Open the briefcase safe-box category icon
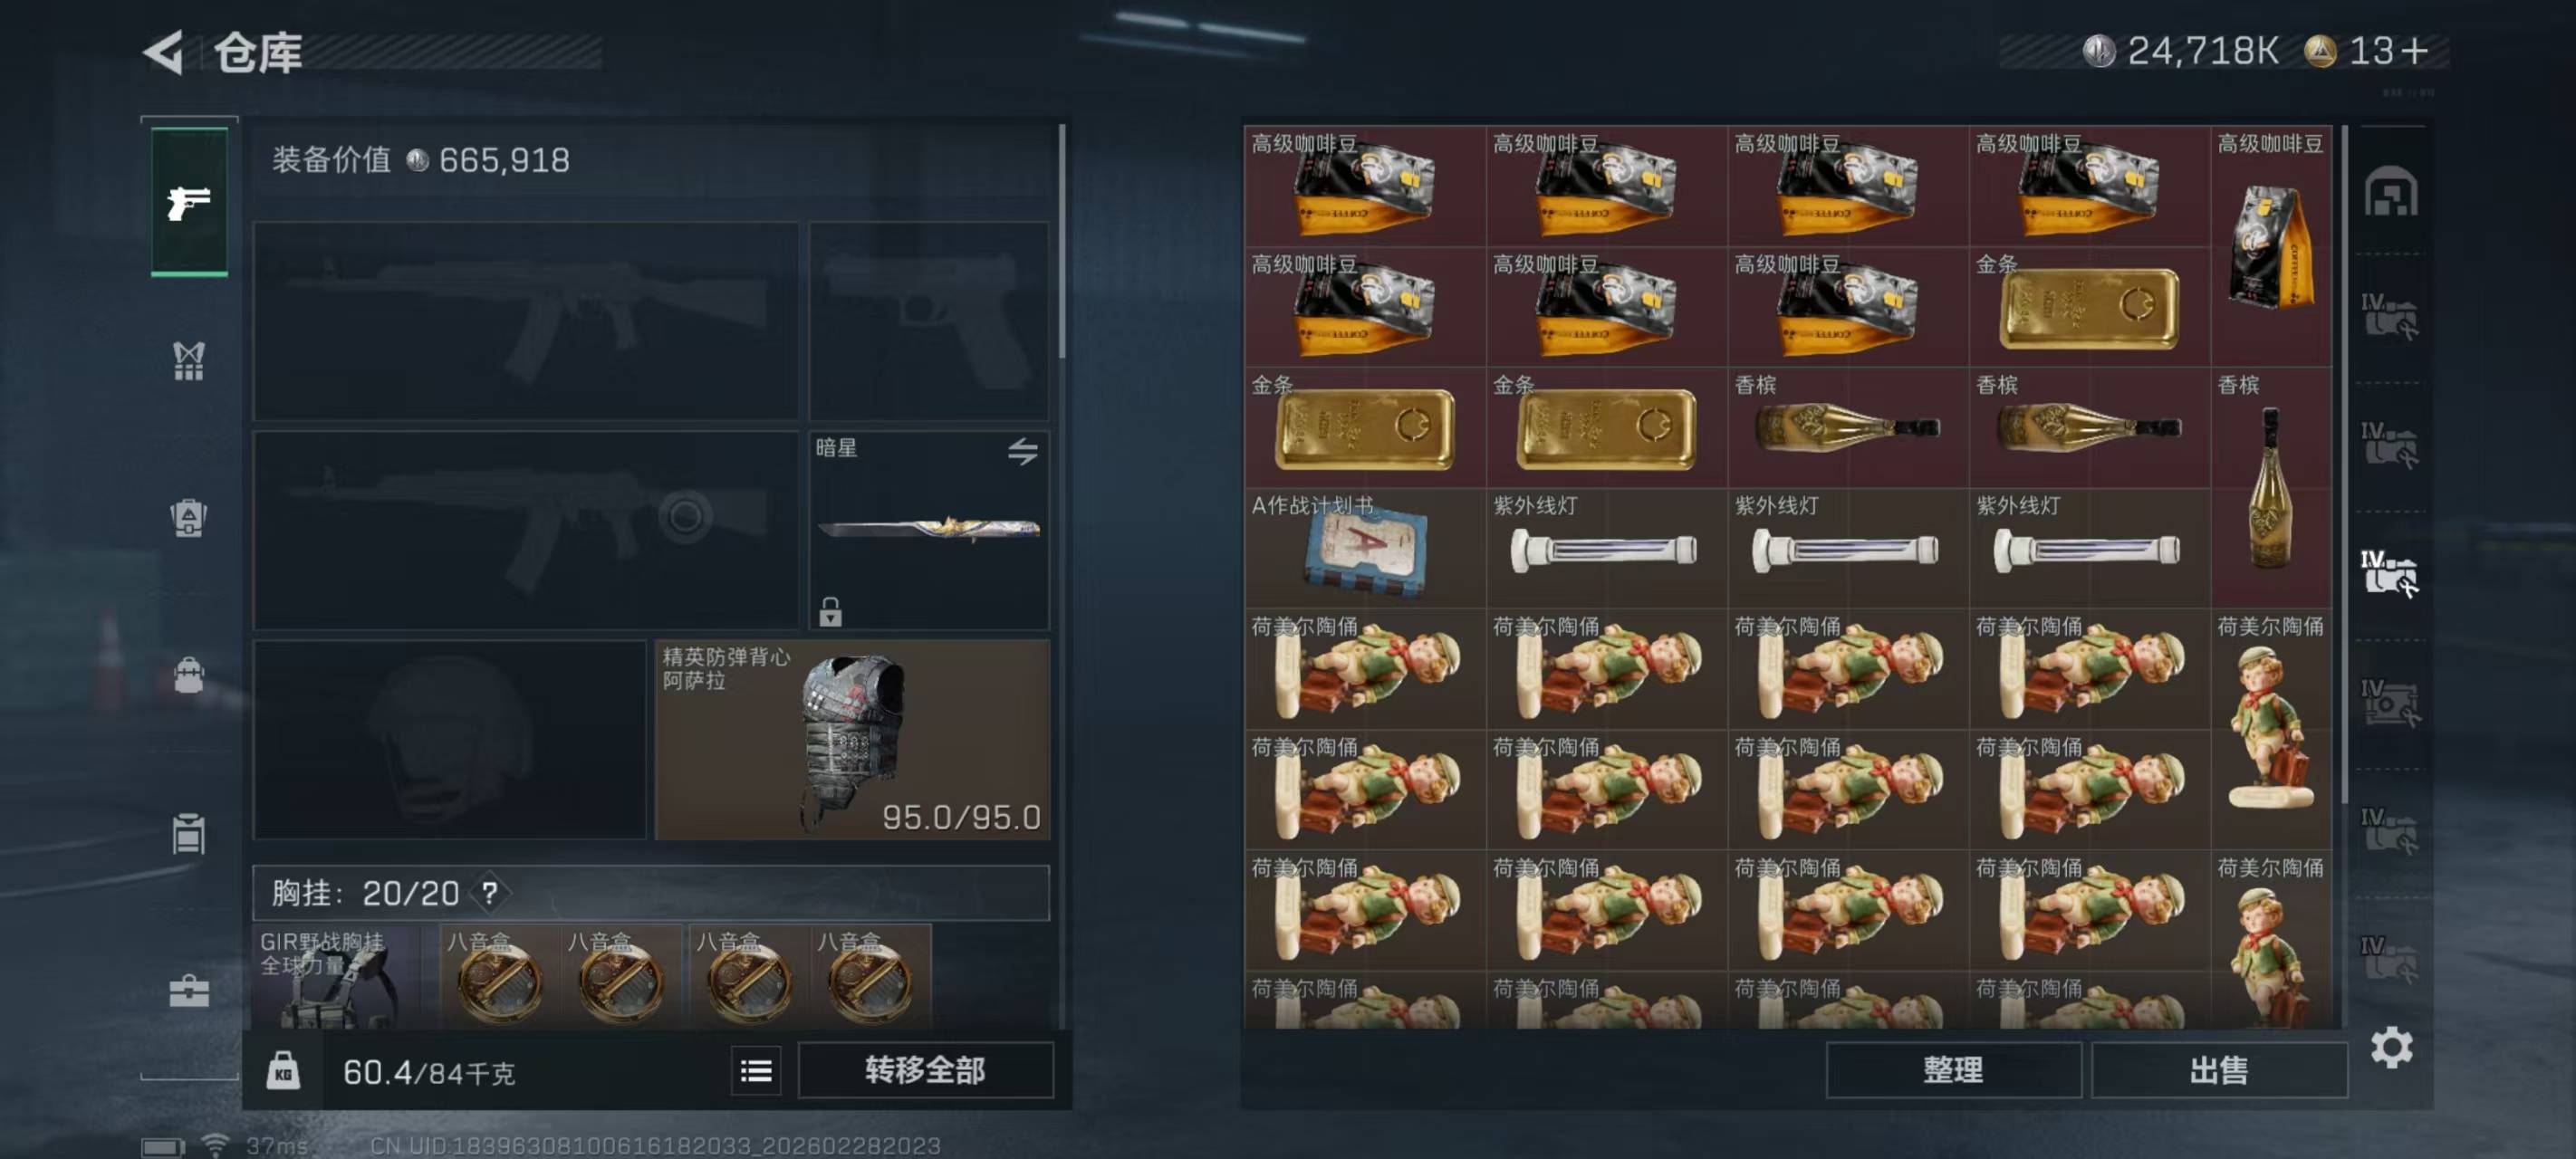The width and height of the screenshot is (2576, 1159). (189, 991)
